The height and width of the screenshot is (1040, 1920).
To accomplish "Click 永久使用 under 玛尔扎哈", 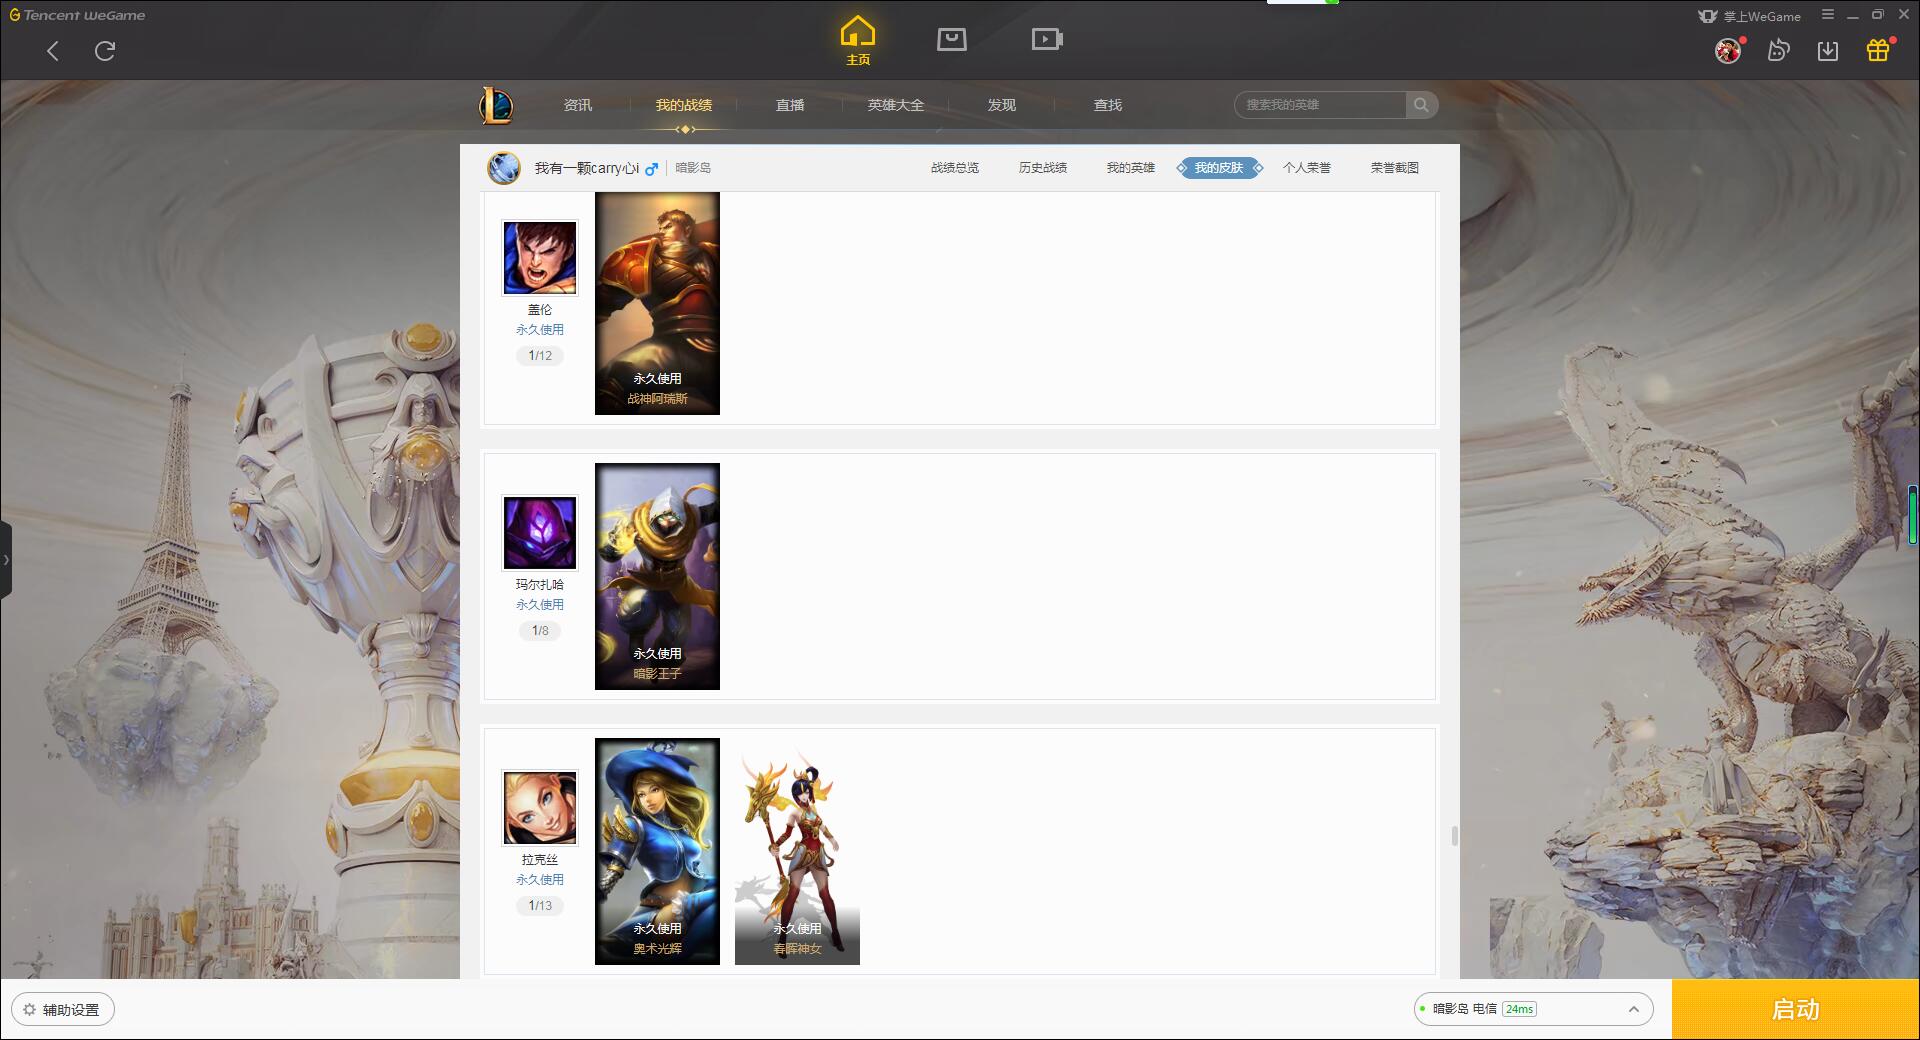I will point(540,604).
